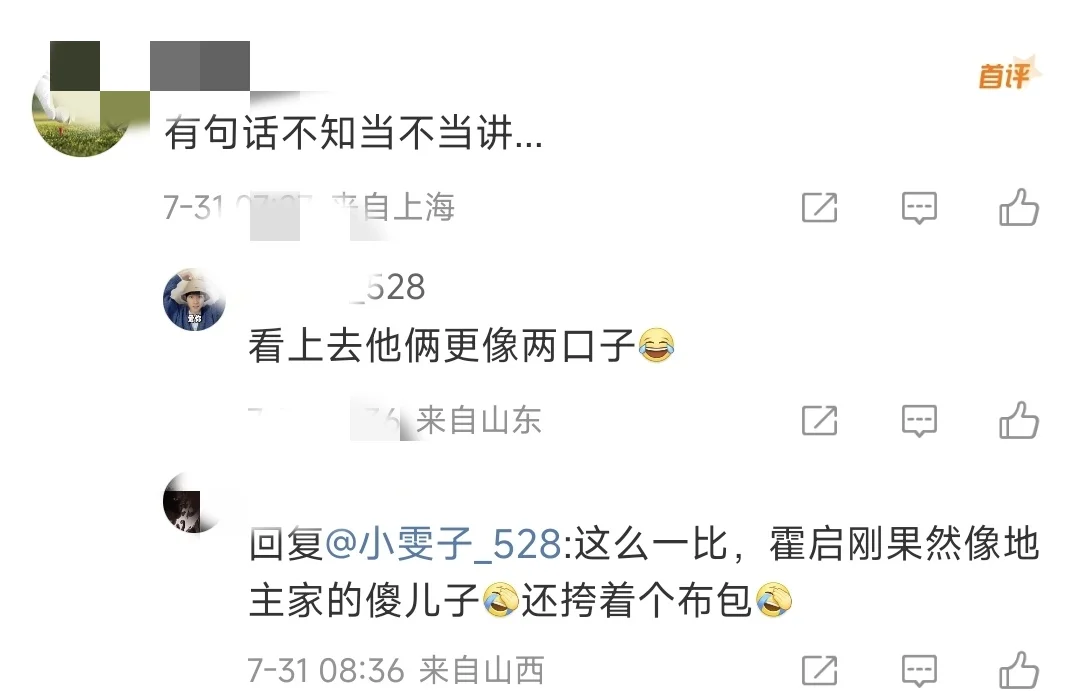Repost the comment posted from Shanxi
The height and width of the screenshot is (691, 1080).
819,670
